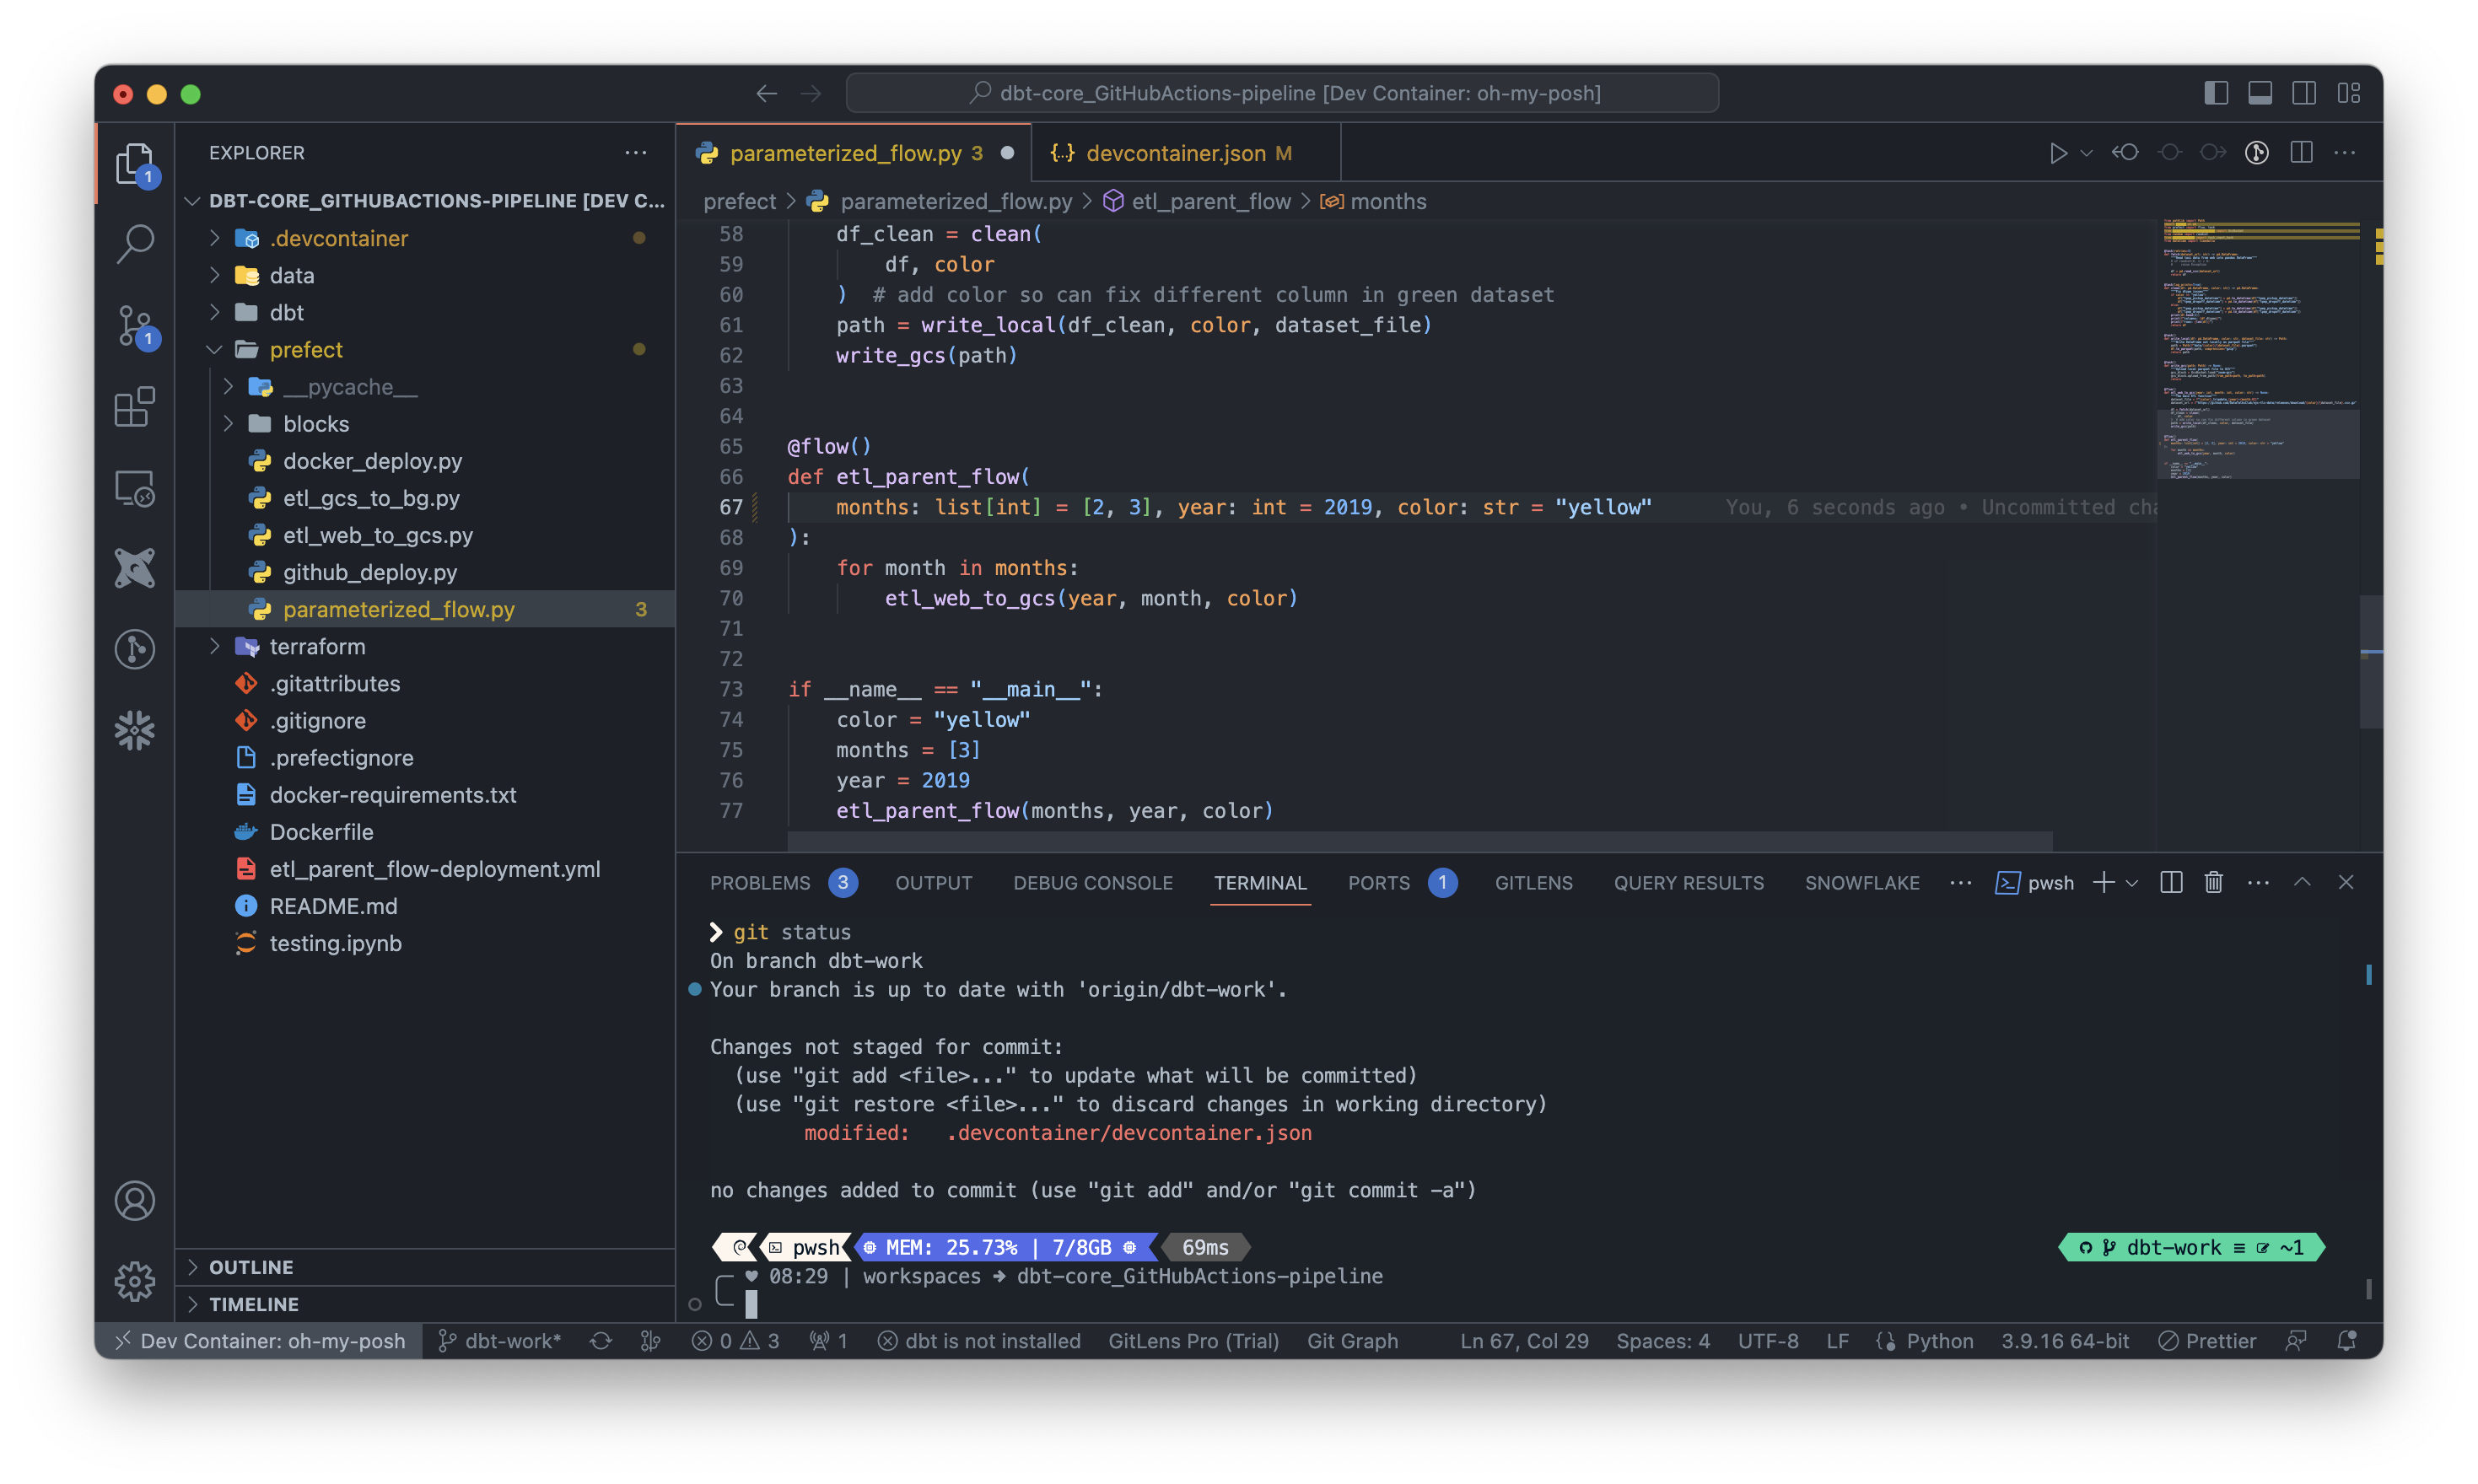This screenshot has width=2478, height=1484.
Task: Expand the OUTLINE section
Action: point(424,1267)
